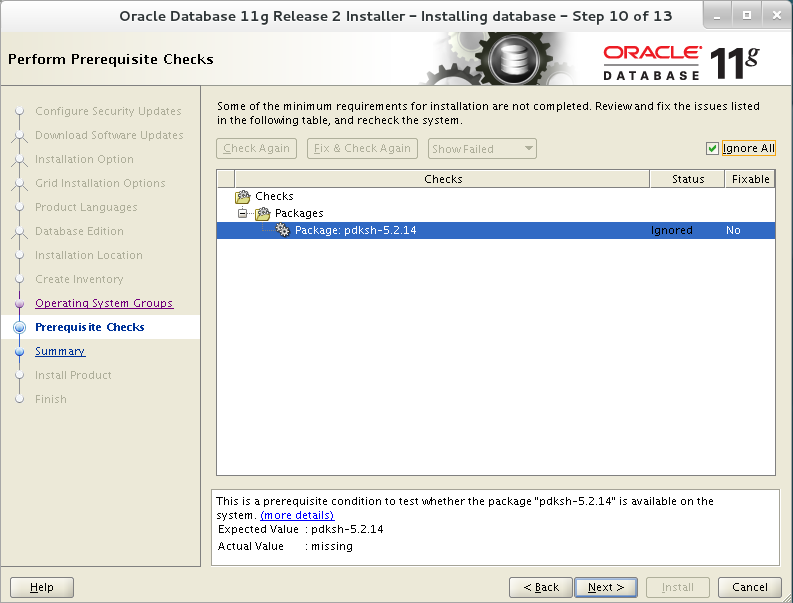The width and height of the screenshot is (793, 603).
Task: Click the Checks root folder icon
Action: (243, 196)
